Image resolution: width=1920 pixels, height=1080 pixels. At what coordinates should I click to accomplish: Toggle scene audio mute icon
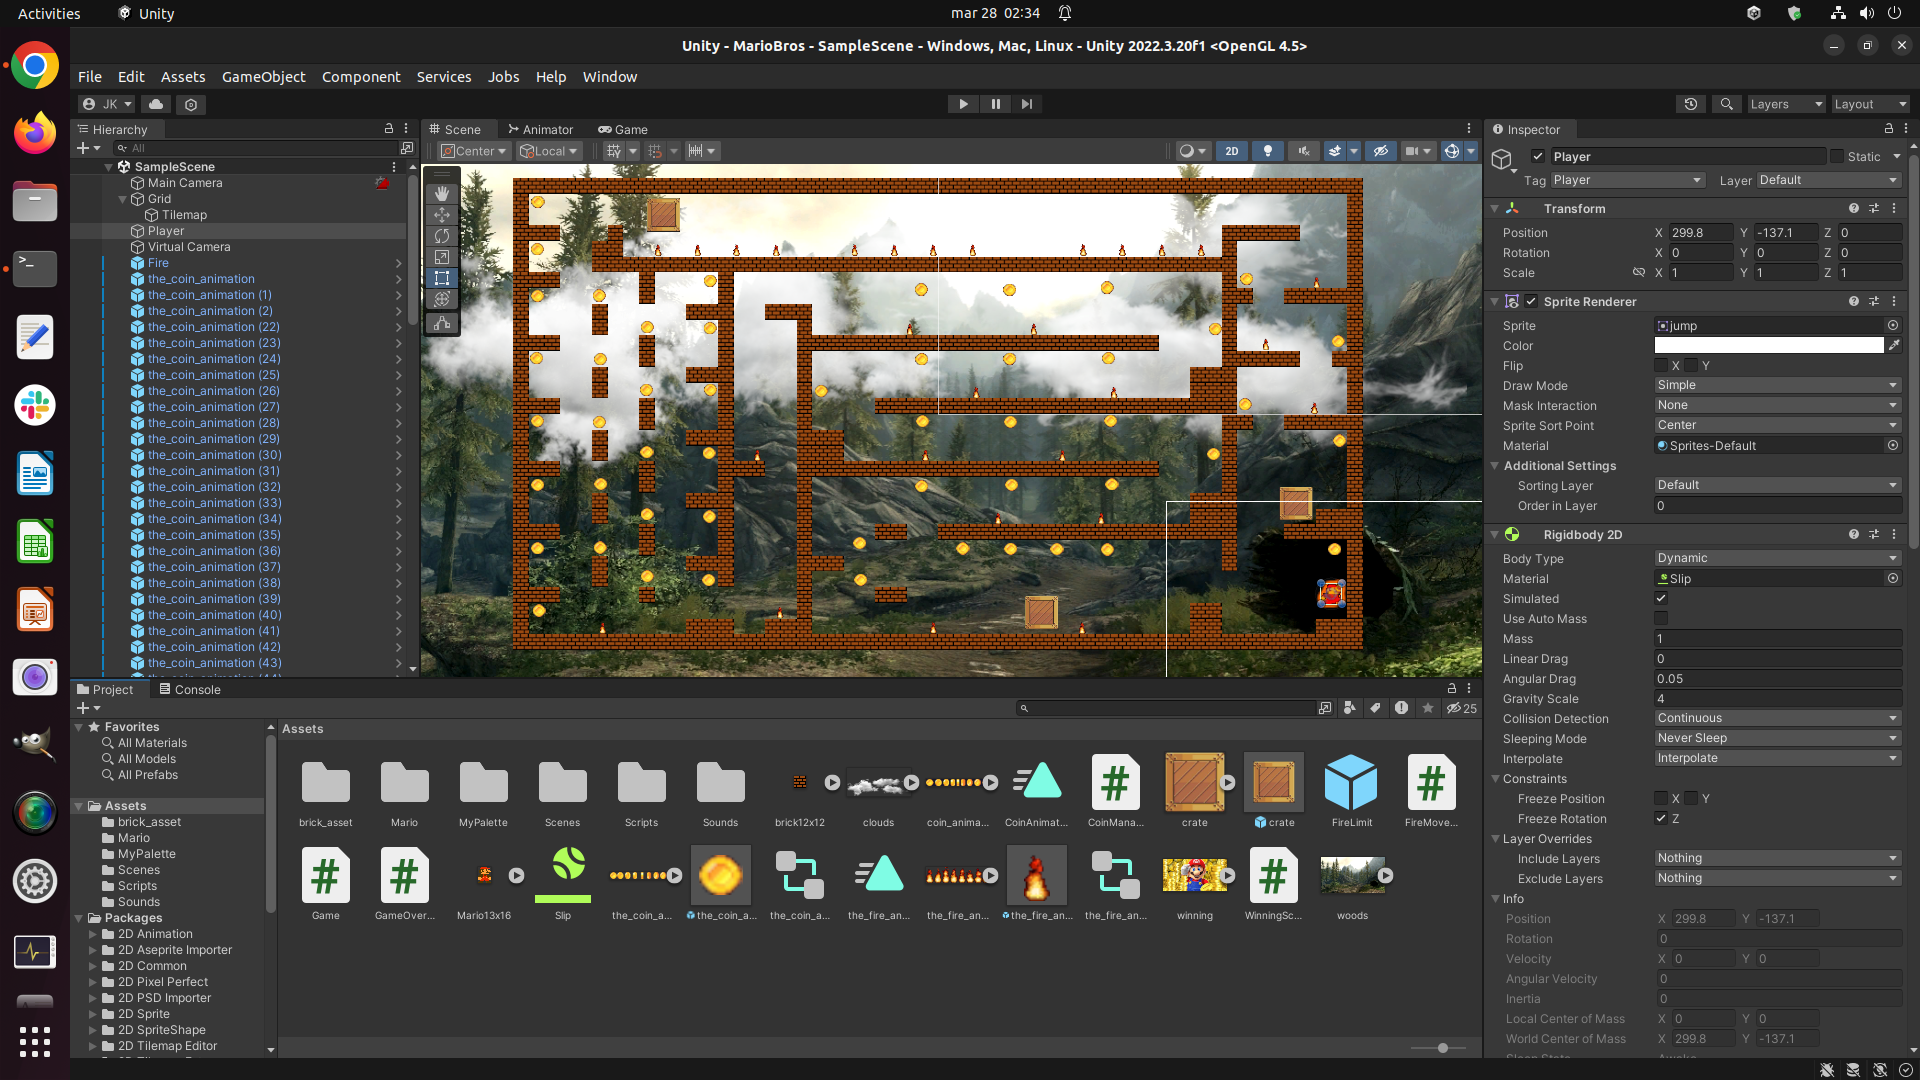[x=1303, y=151]
